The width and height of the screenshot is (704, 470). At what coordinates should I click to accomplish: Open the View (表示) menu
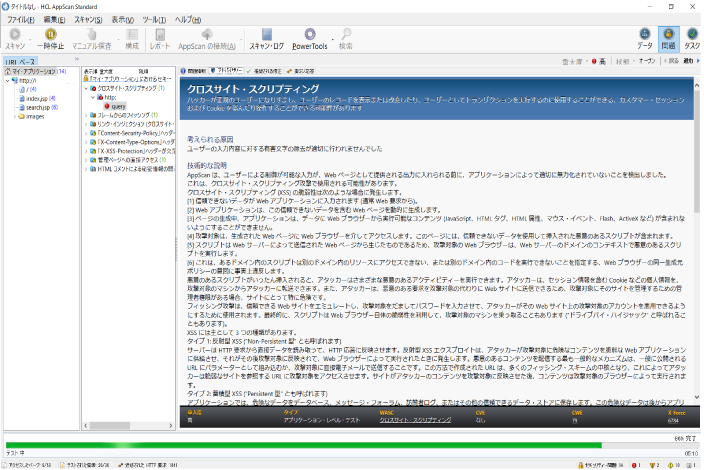(x=122, y=20)
